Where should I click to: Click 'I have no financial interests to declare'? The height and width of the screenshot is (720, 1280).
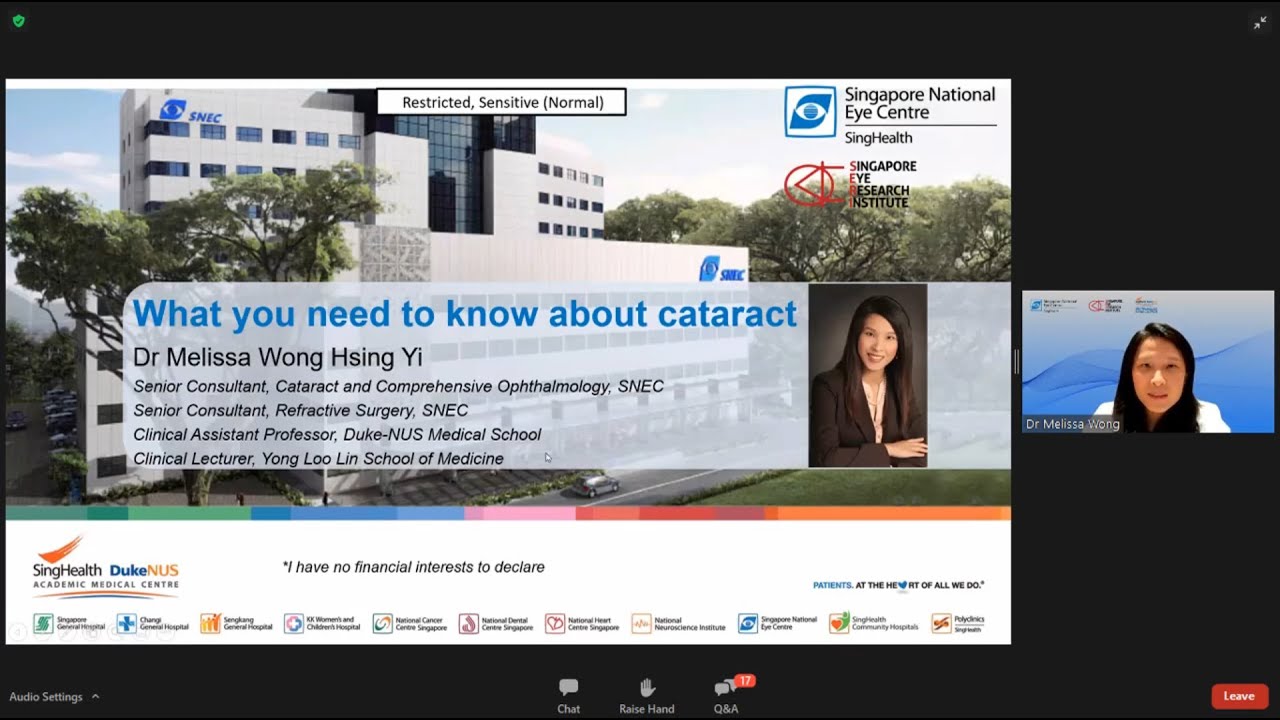414,567
